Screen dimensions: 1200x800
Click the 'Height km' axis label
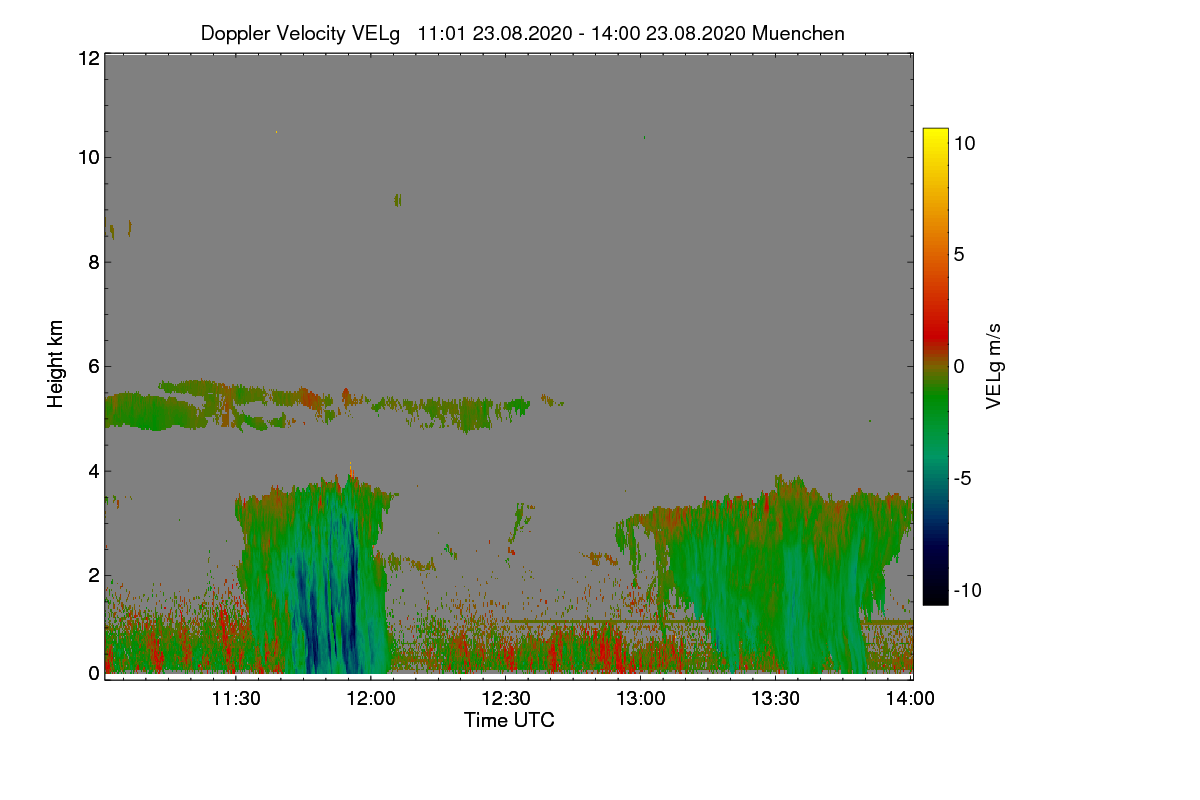pyautogui.click(x=56, y=364)
